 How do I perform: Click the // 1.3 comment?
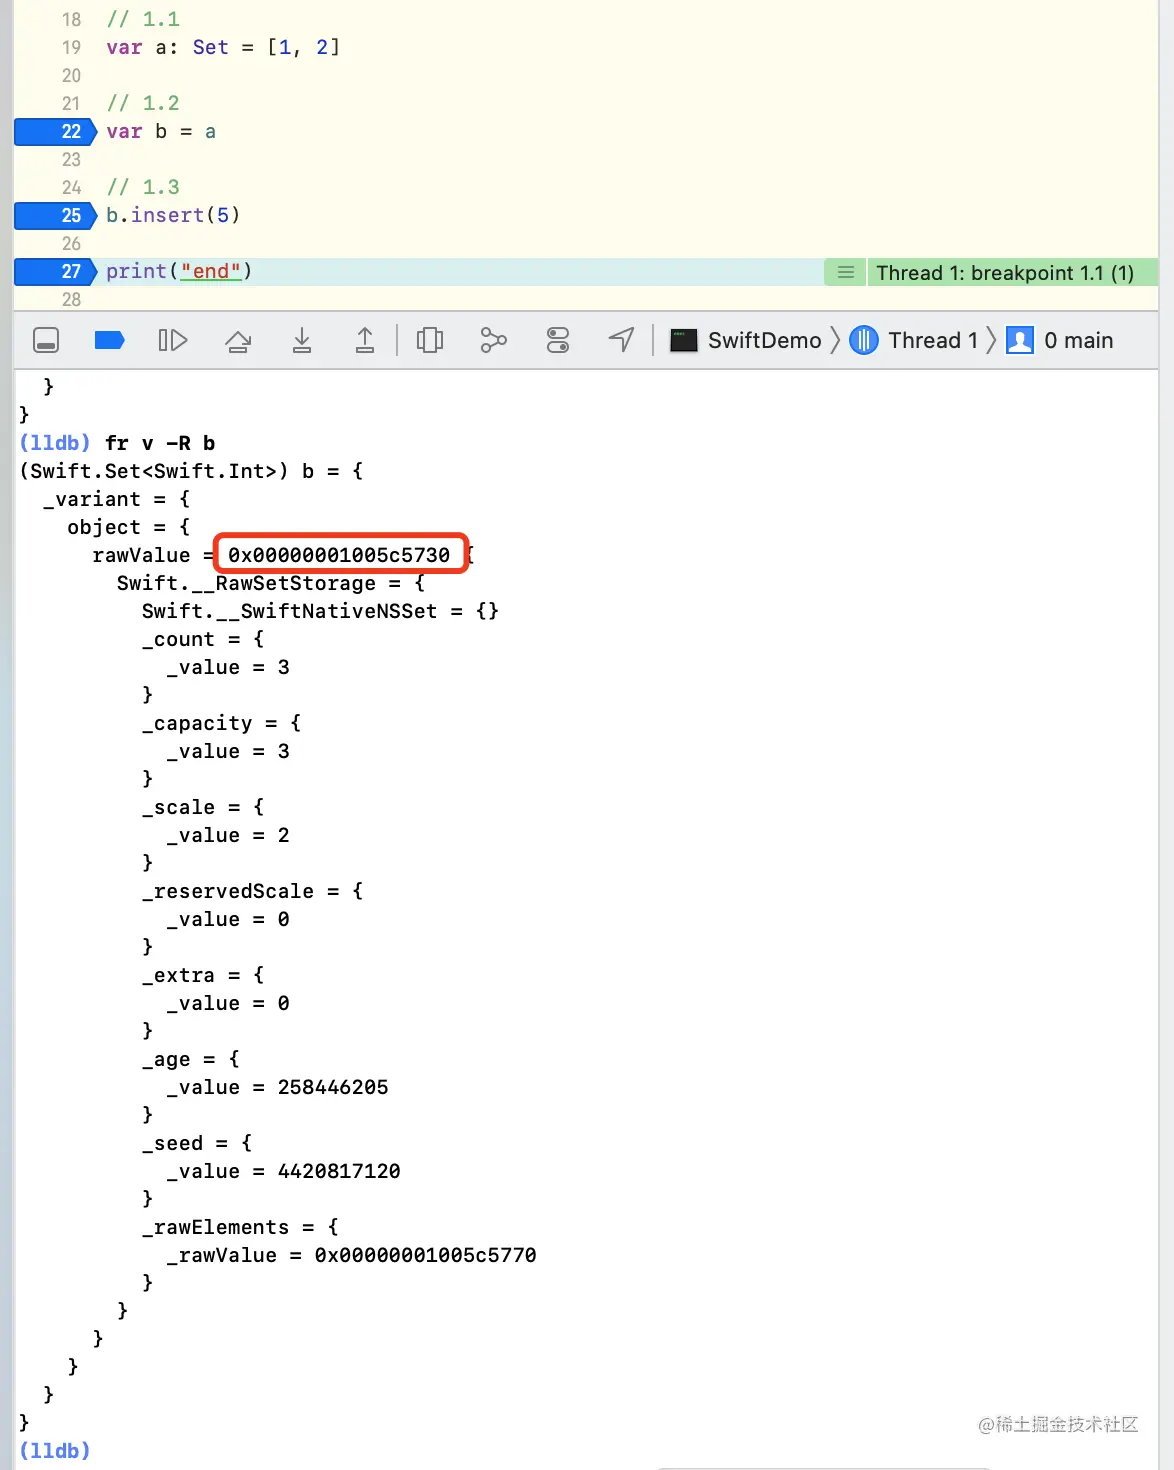[x=143, y=188]
